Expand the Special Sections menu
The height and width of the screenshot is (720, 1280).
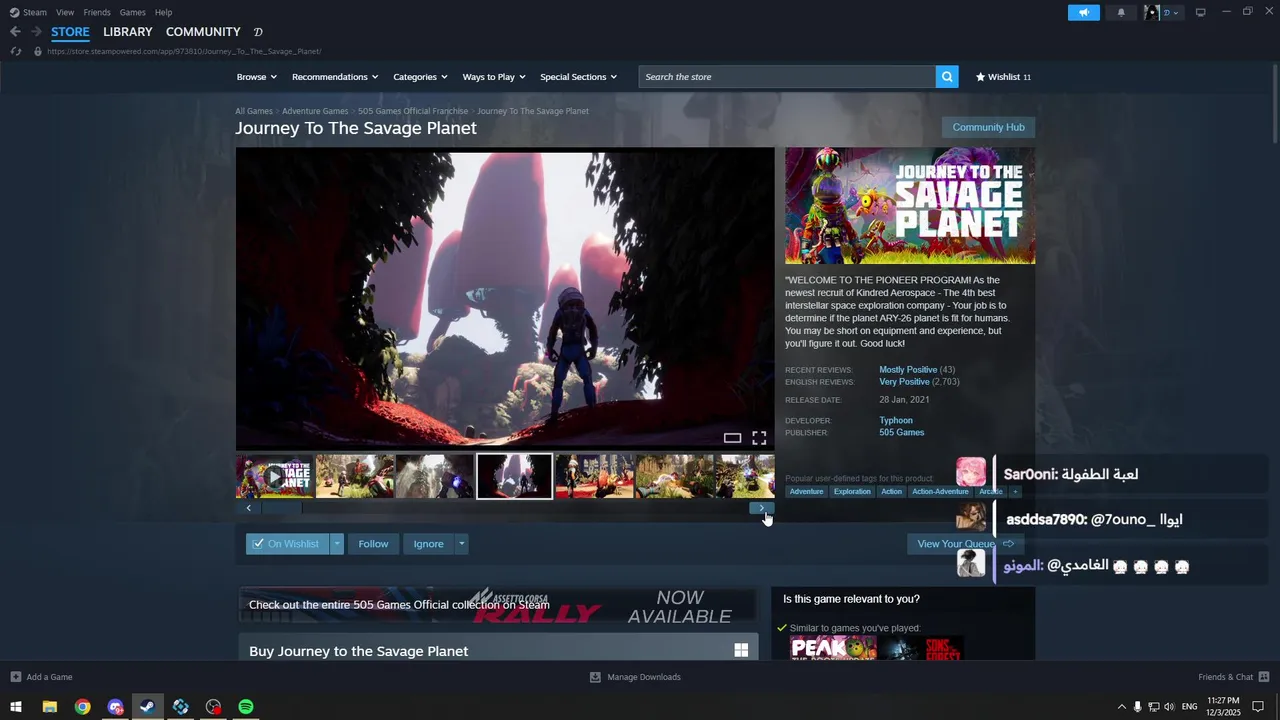[x=578, y=77]
